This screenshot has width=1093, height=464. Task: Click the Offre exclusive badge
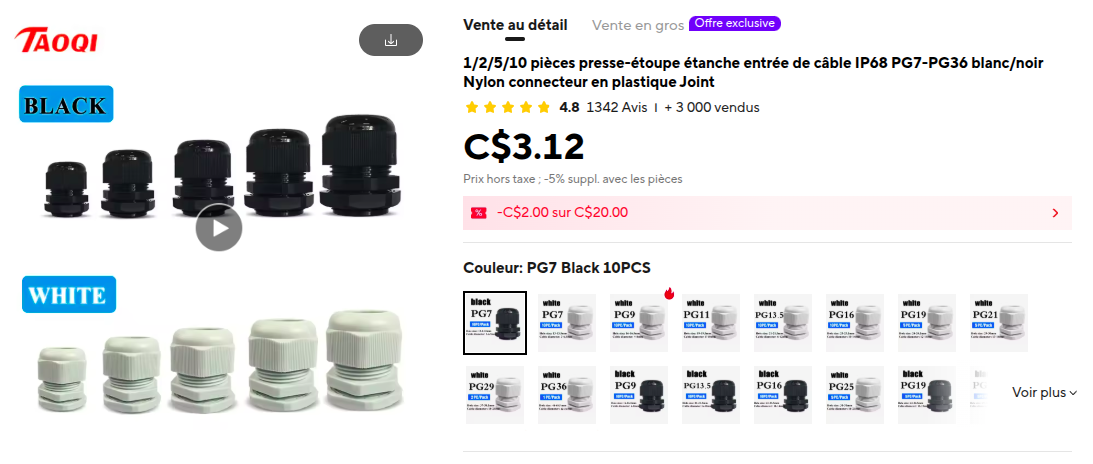coord(735,24)
